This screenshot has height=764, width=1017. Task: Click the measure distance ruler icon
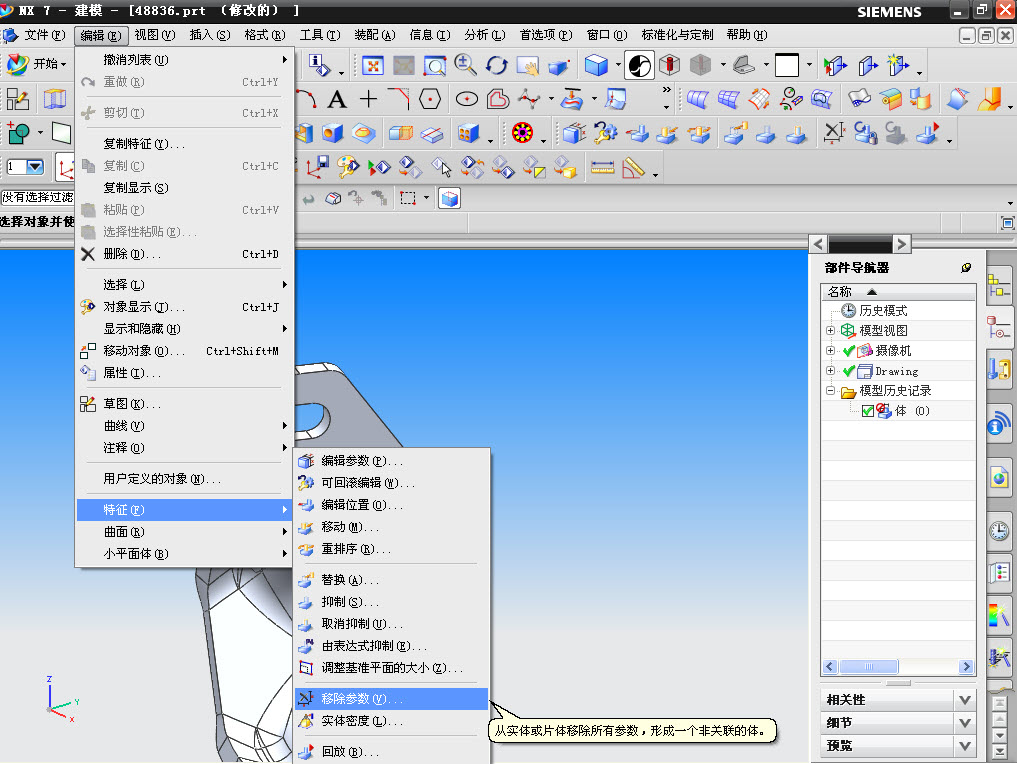[602, 168]
